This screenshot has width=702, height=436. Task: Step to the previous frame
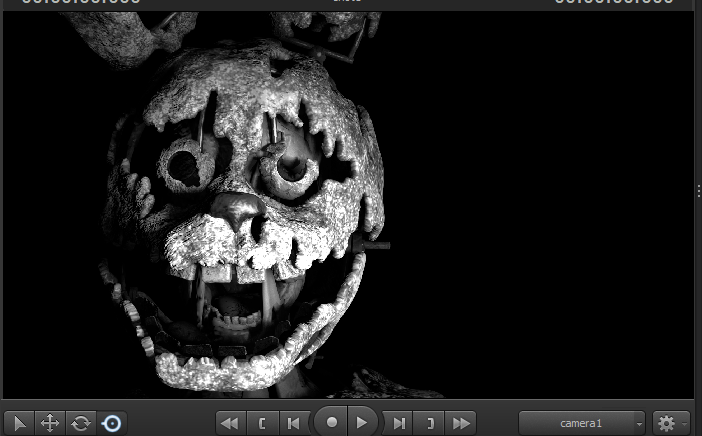294,423
